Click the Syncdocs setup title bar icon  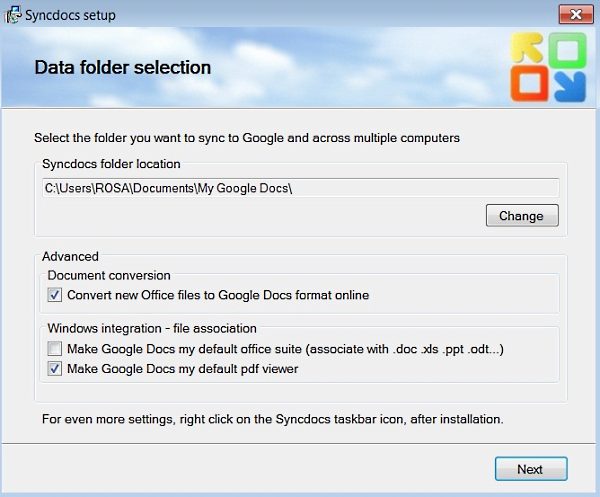15,15
